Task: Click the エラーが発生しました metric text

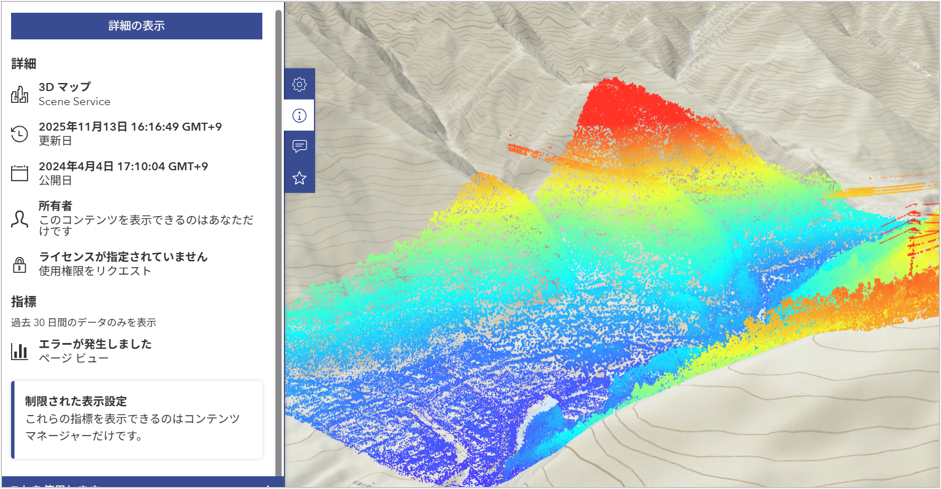Action: pyautogui.click(x=95, y=343)
